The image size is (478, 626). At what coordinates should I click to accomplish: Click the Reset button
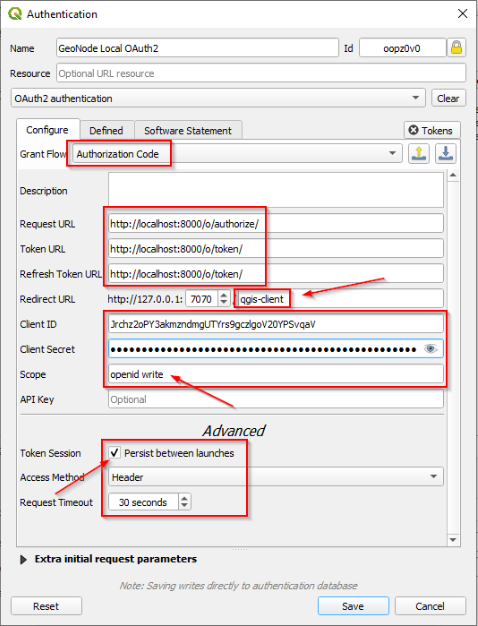coord(46,606)
